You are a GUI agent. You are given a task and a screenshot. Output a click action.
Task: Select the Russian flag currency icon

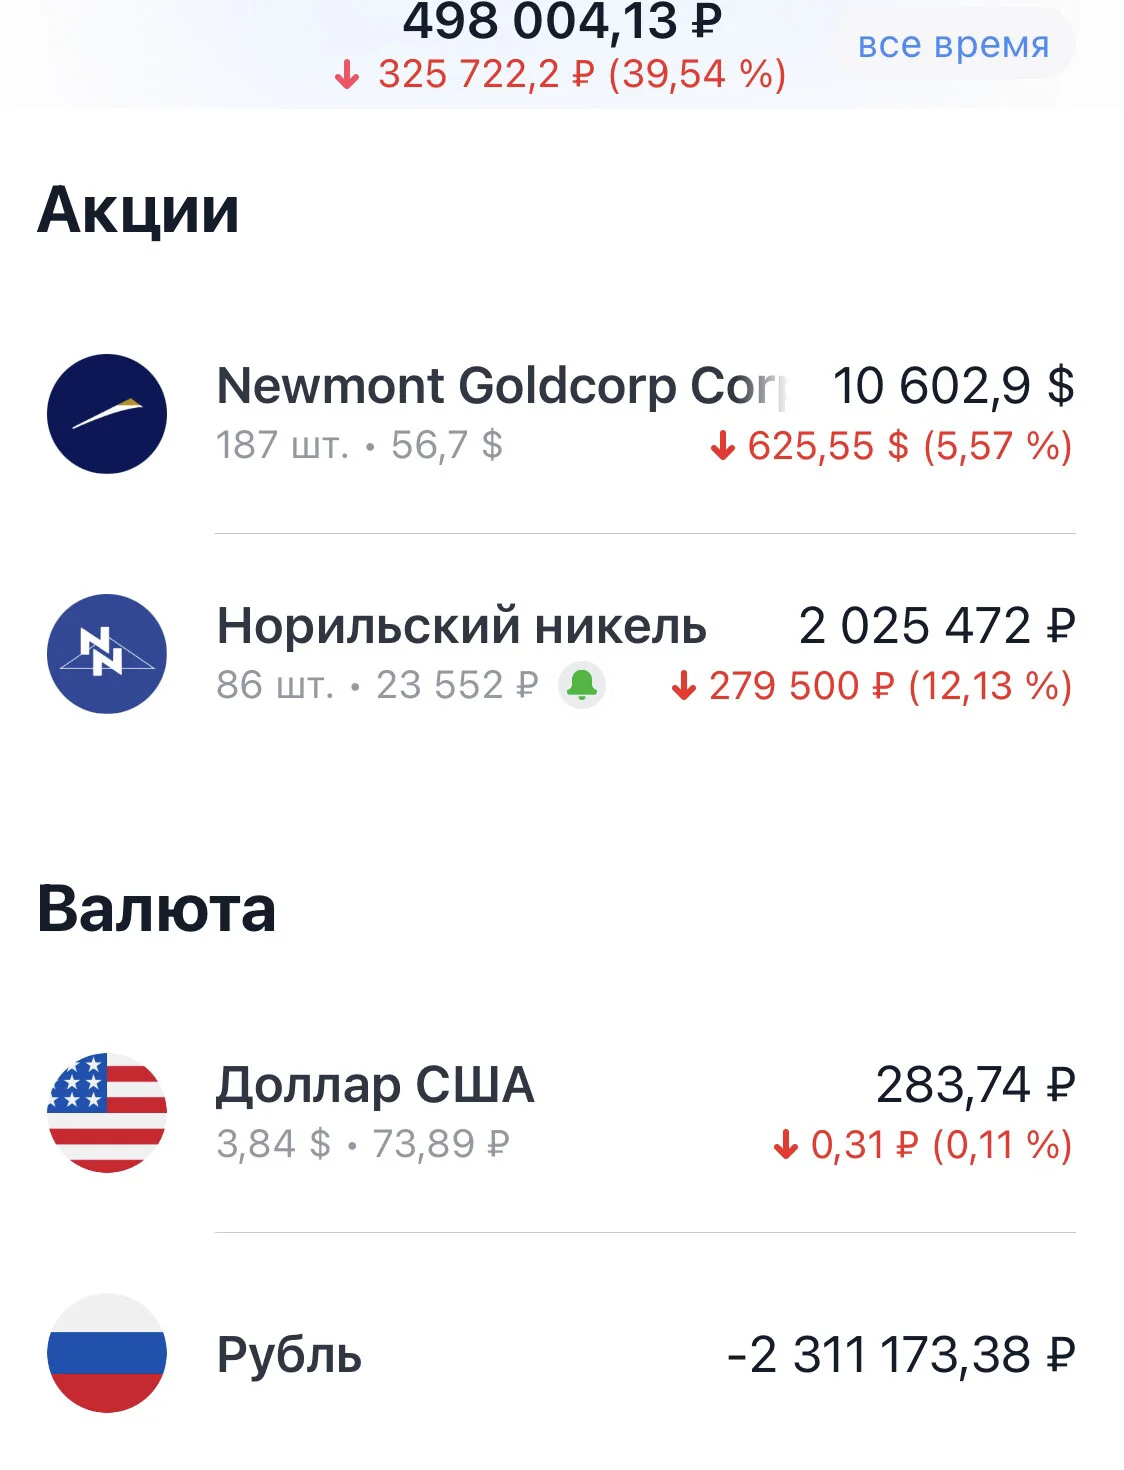(x=107, y=1353)
